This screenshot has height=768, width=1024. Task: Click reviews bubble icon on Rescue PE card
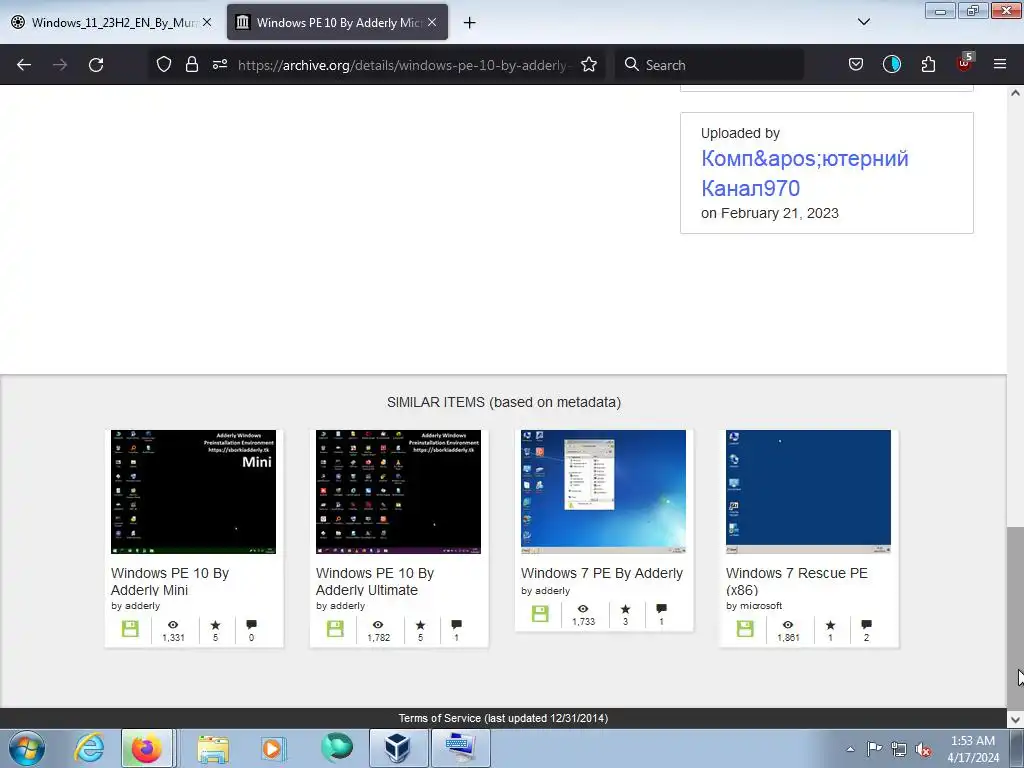pyautogui.click(x=867, y=624)
